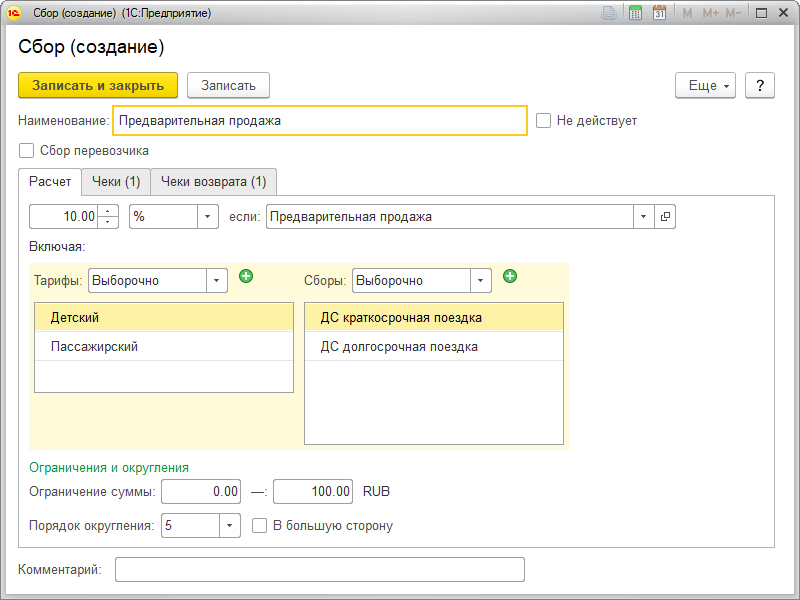Click the M+ memory button

coord(711,13)
